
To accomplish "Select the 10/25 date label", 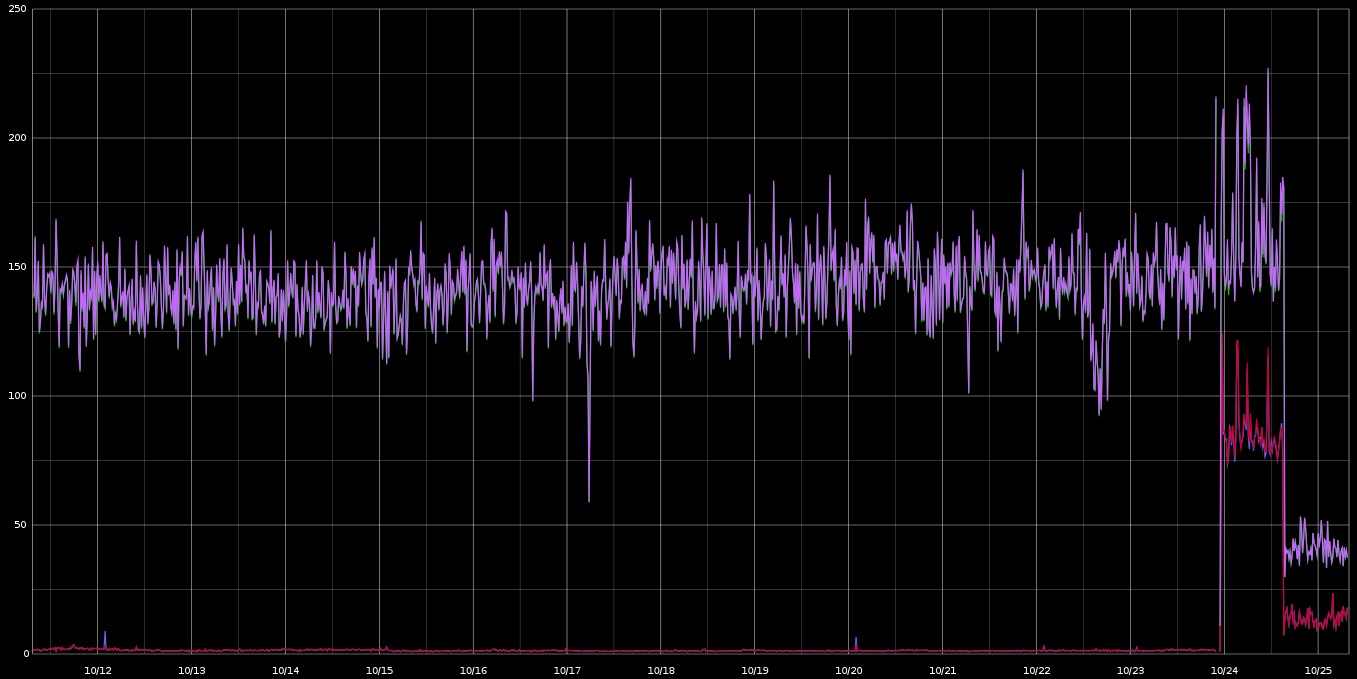I will [1317, 670].
